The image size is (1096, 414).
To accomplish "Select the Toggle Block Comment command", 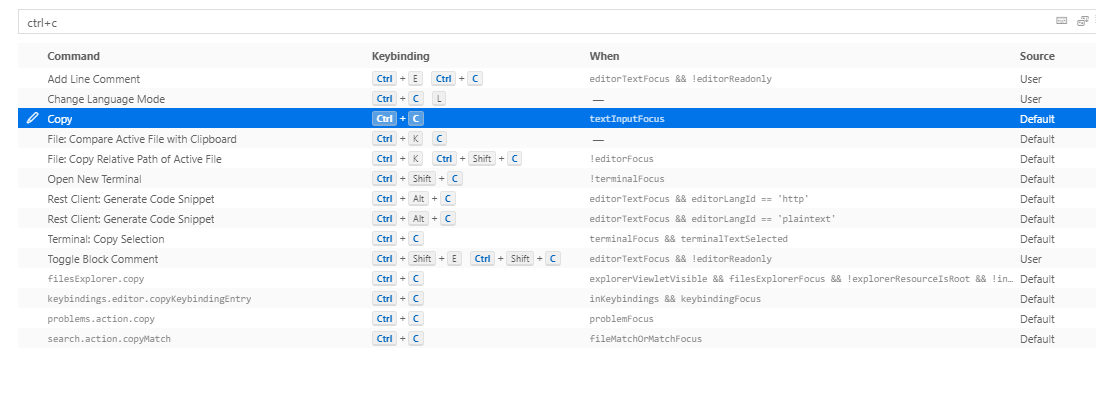I will pyautogui.click(x=103, y=259).
